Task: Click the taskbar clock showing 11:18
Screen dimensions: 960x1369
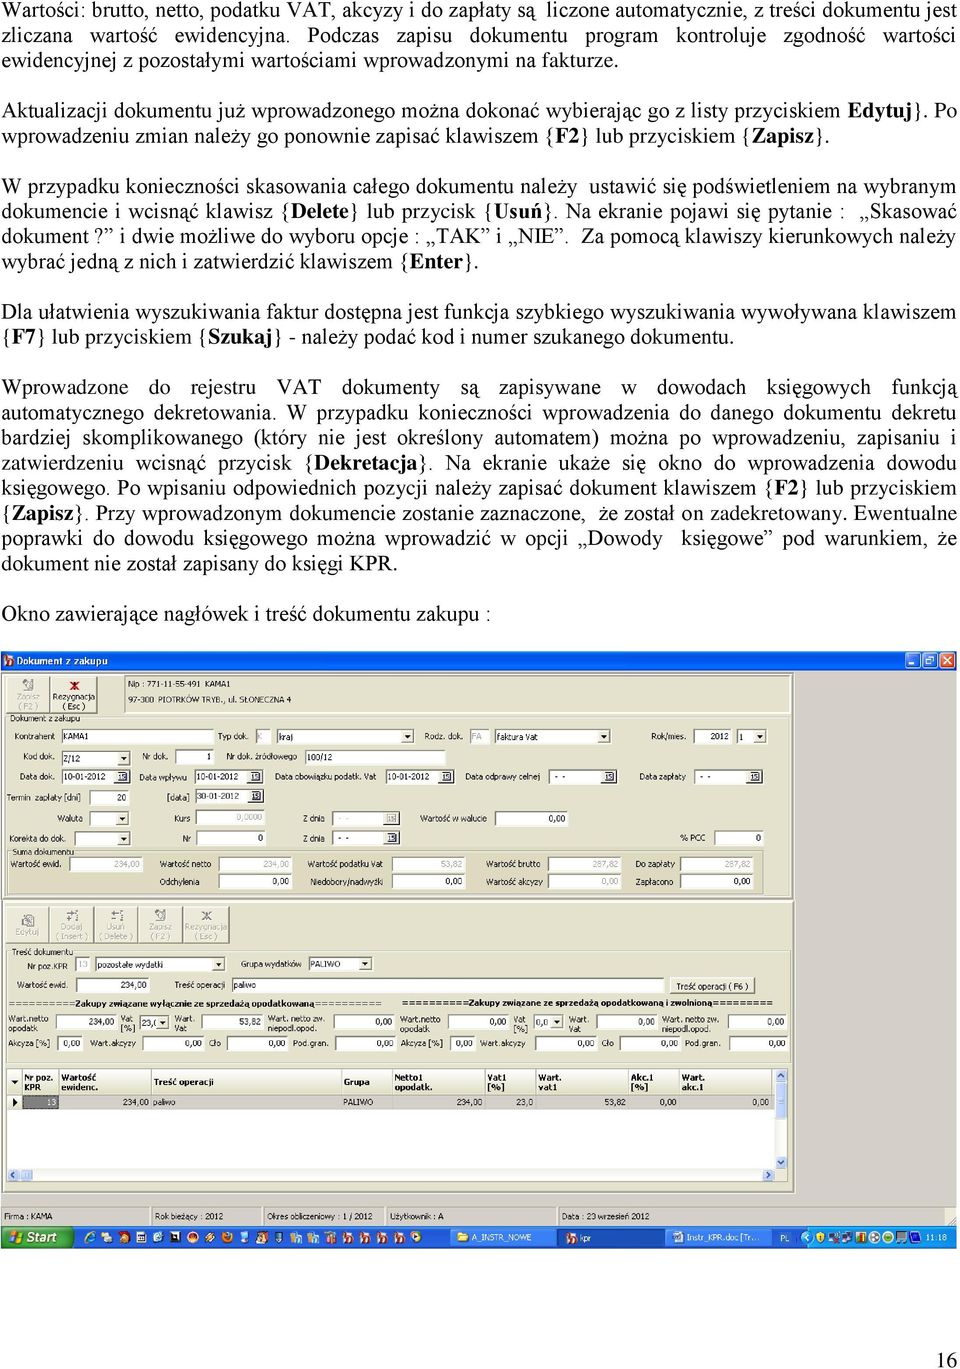Action: (x=936, y=1237)
